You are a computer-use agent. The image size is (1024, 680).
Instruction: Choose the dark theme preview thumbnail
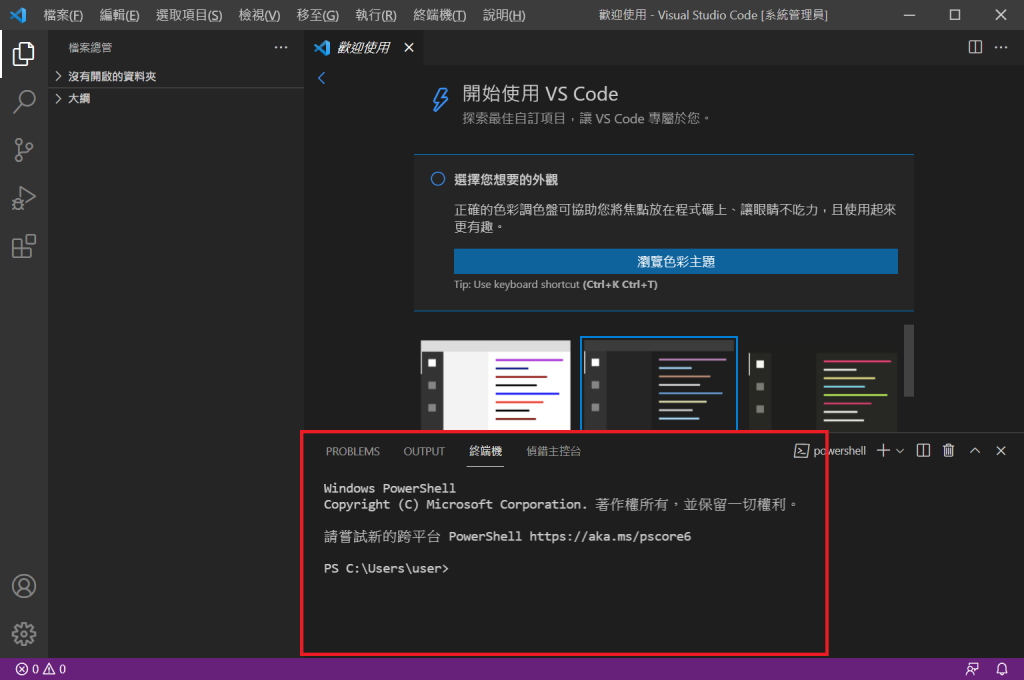[x=659, y=384]
